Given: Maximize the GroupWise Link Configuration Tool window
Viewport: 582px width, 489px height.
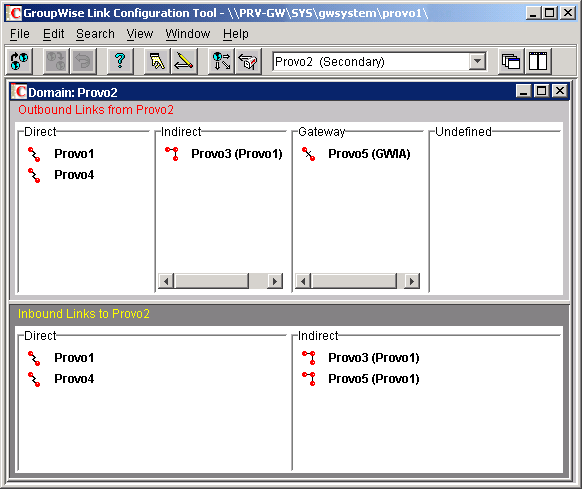Looking at the screenshot, I should pyautogui.click(x=550, y=13).
